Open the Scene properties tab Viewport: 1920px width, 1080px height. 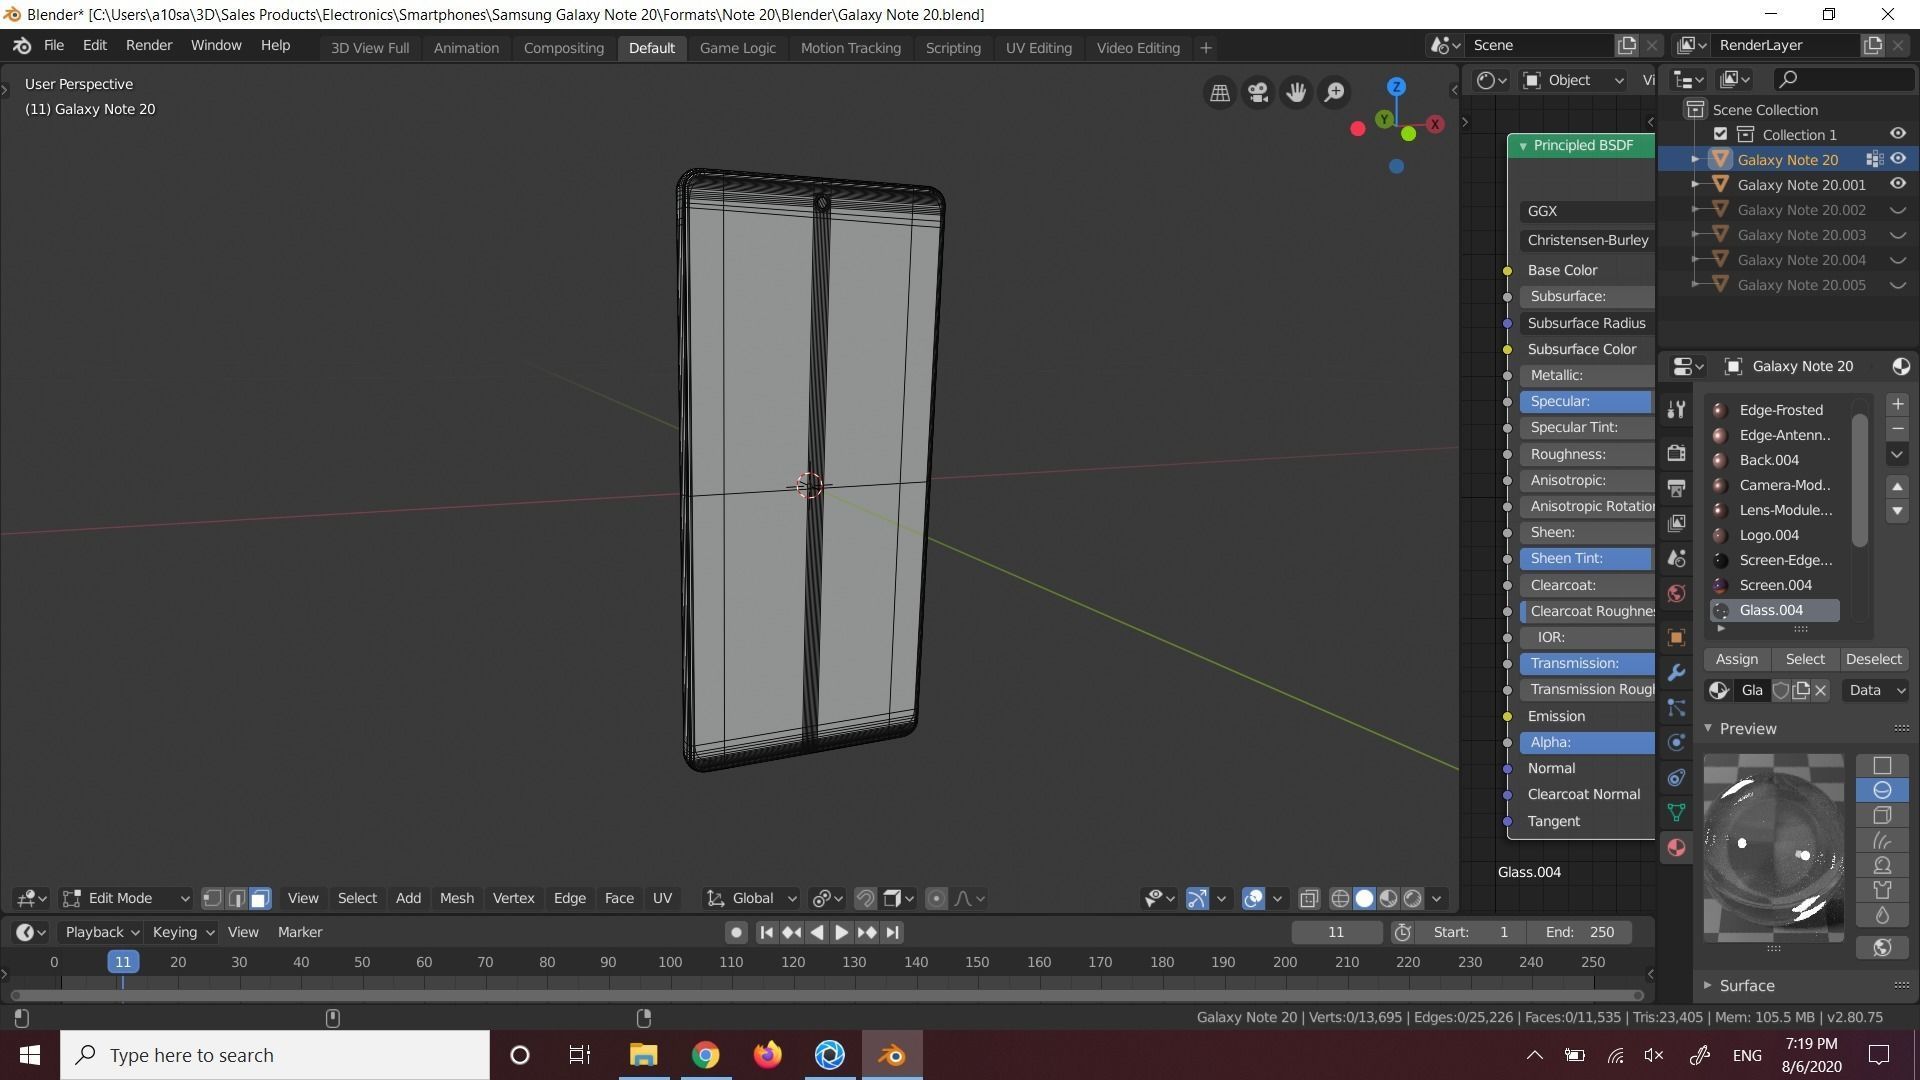coord(1676,558)
